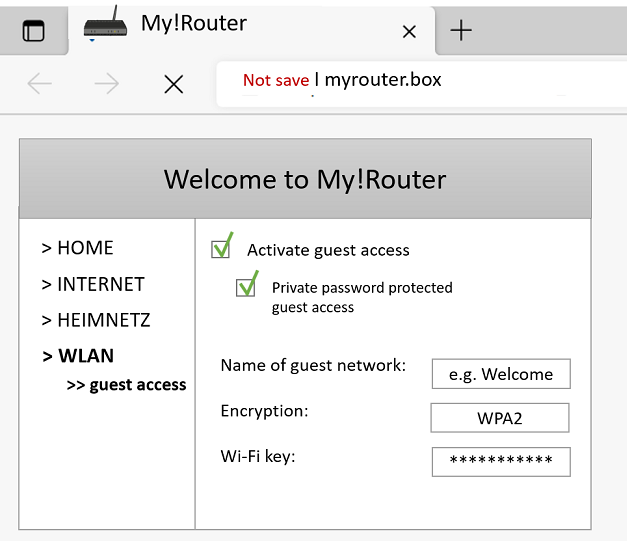
Task: Toggle the Activate guest access checkbox
Action: point(221,249)
